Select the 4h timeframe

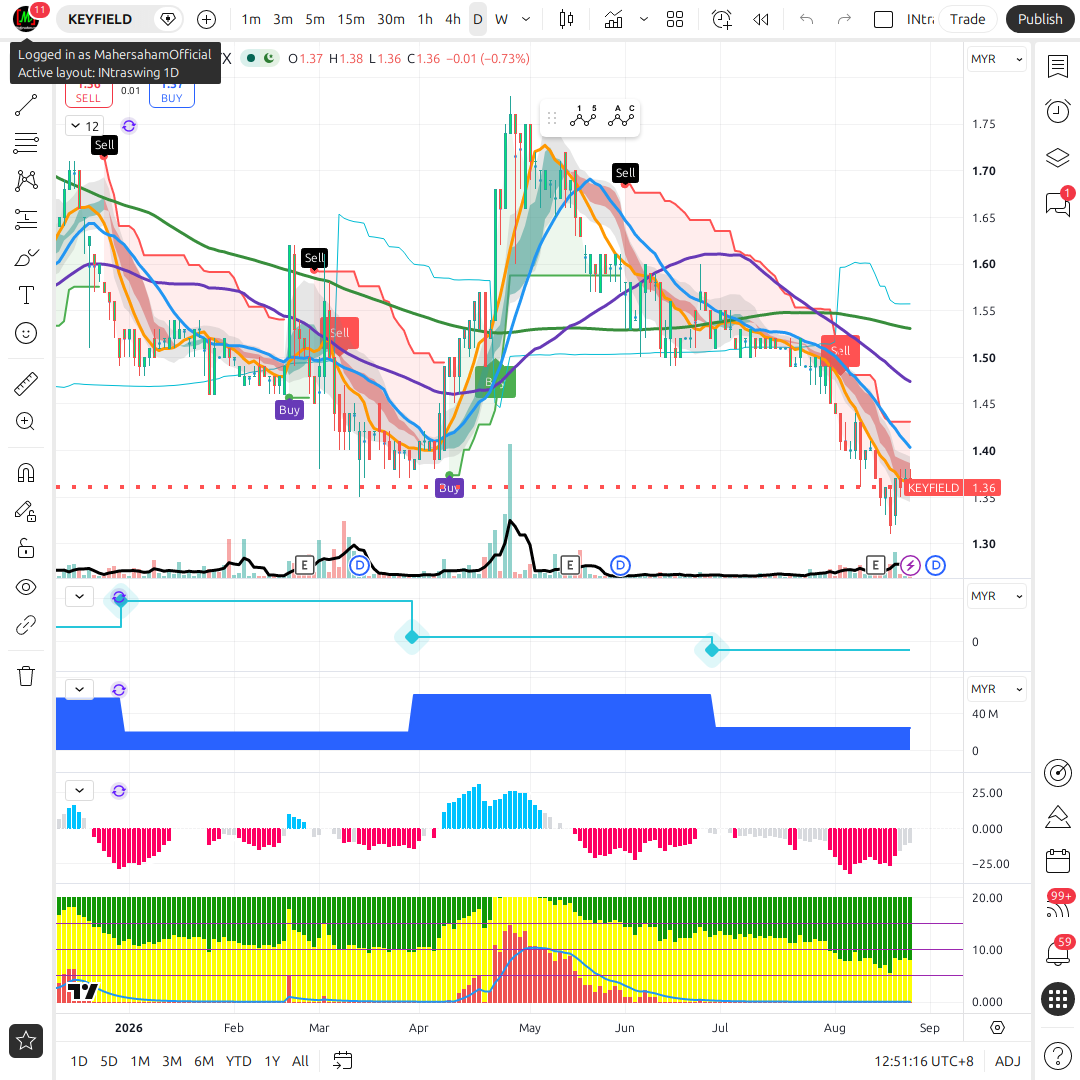453,19
